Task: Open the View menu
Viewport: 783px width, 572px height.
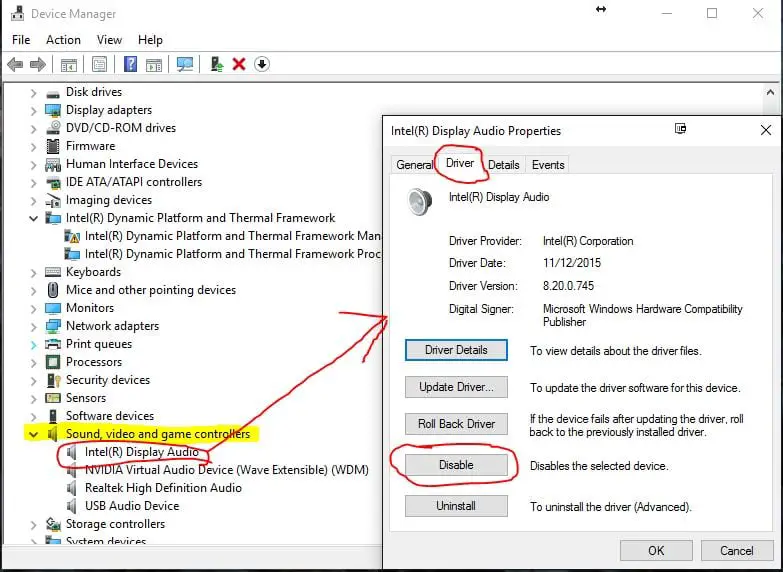Action: coord(109,40)
